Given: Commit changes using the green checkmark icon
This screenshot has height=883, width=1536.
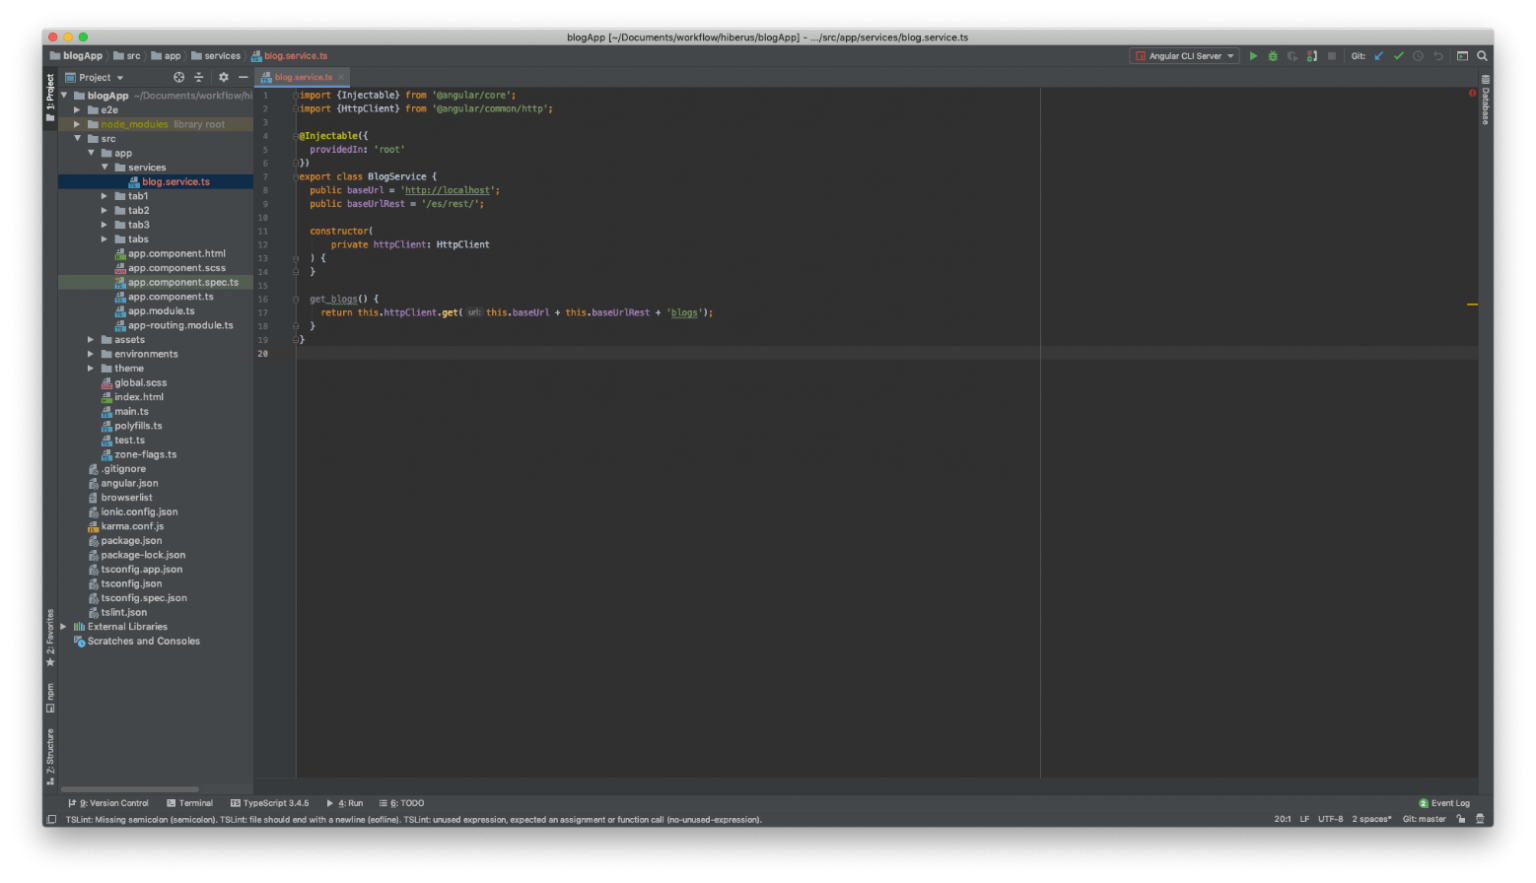Looking at the screenshot, I should click(x=1399, y=56).
